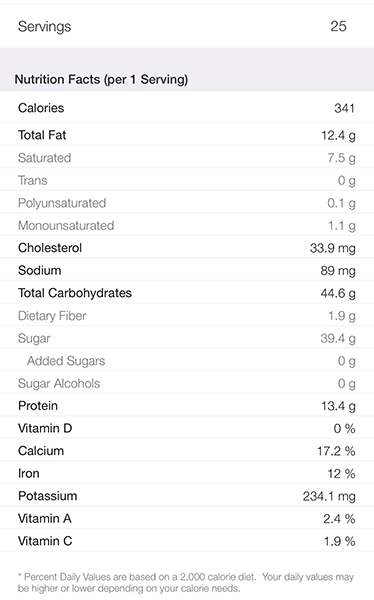The image size is (374, 600).
Task: Select the Vitamin A row
Action: [x=187, y=518]
